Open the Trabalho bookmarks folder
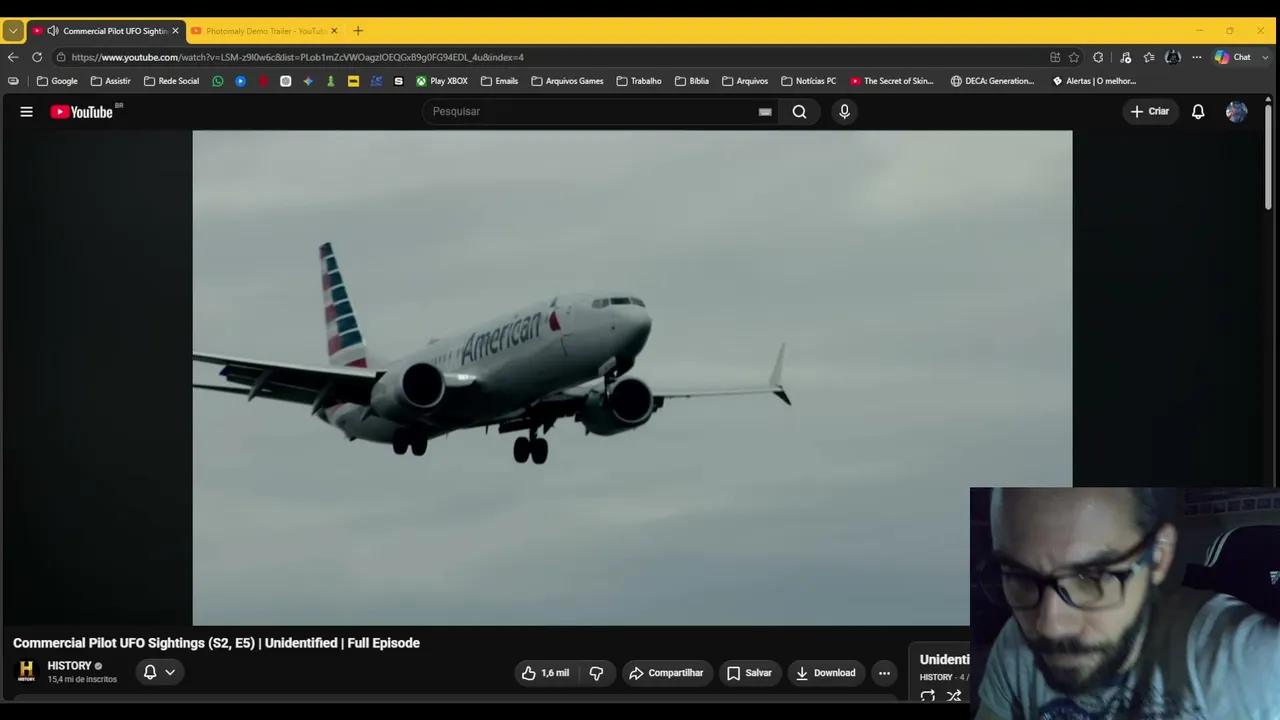This screenshot has height=720, width=1280. [639, 81]
